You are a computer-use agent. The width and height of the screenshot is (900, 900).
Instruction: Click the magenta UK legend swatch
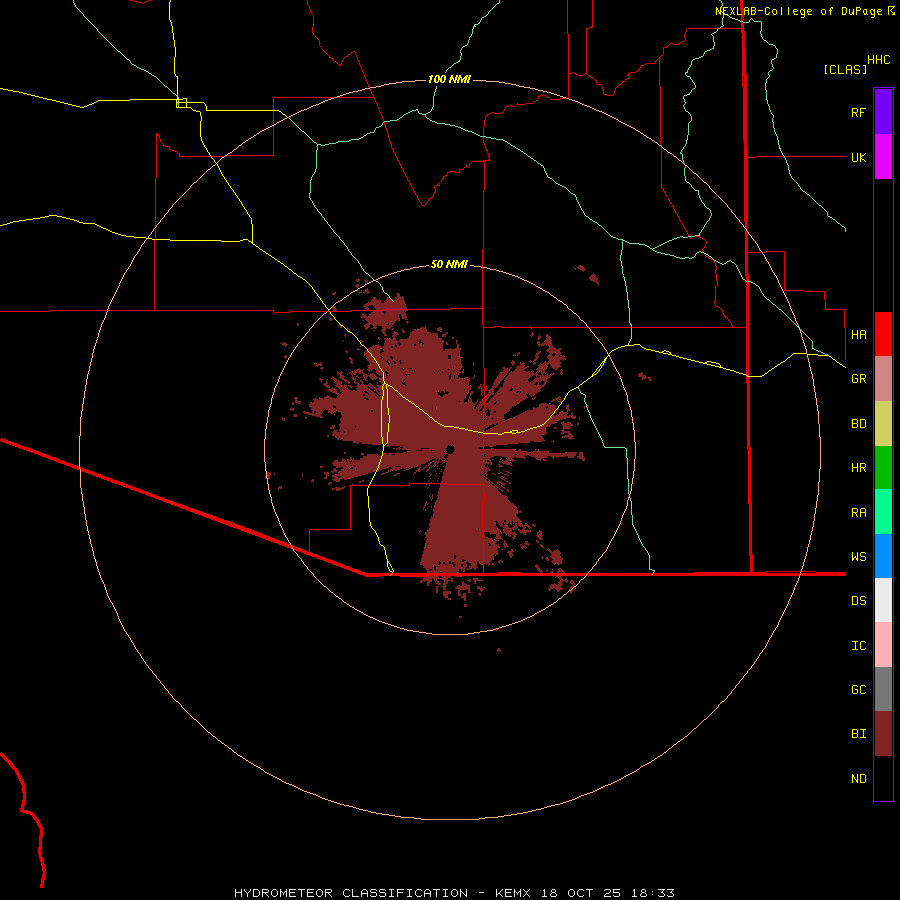[883, 157]
